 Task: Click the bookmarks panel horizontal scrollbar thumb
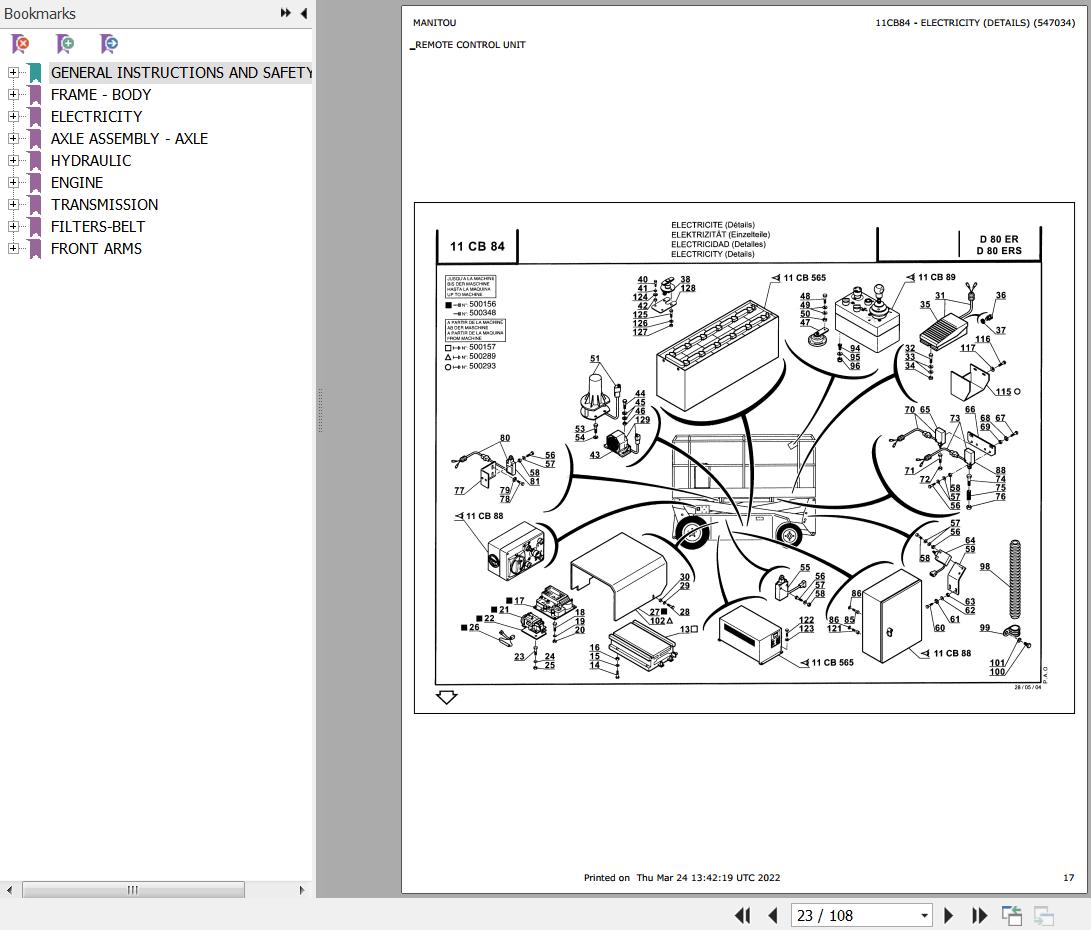coord(133,890)
